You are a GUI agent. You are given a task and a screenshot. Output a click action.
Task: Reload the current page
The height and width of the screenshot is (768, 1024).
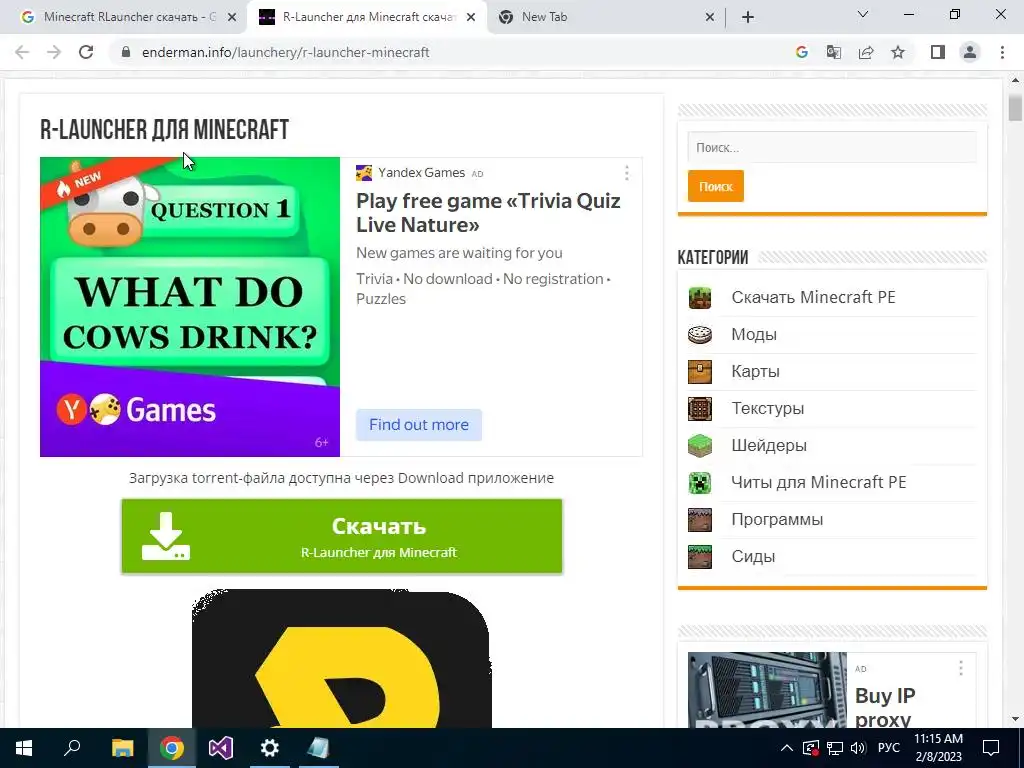click(x=86, y=52)
